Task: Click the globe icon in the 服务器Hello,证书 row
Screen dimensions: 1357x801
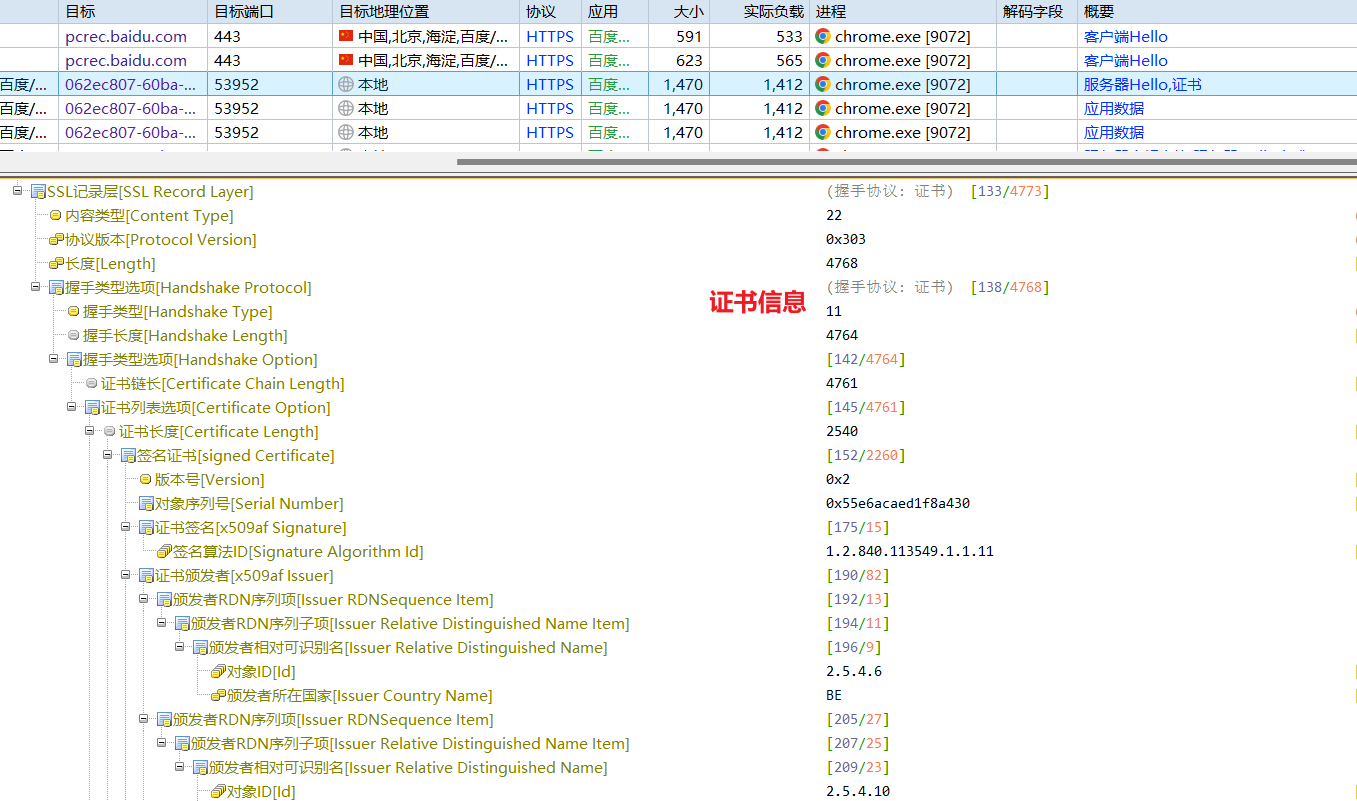Action: 346,84
